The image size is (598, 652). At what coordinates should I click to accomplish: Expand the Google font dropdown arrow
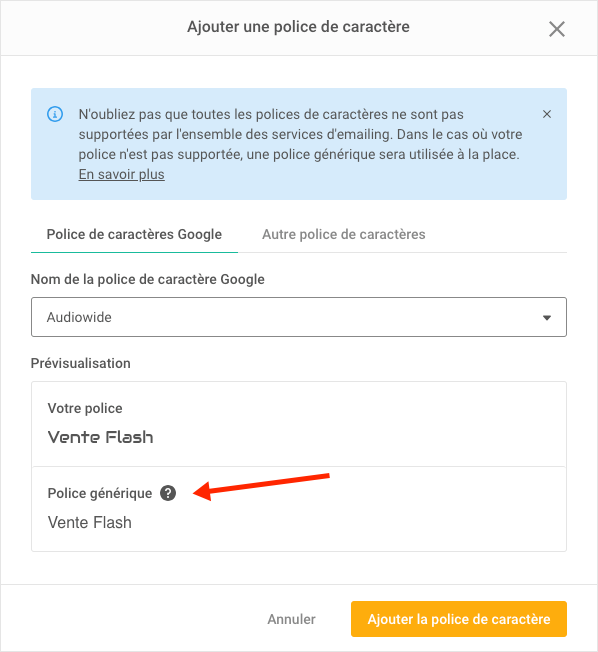click(x=547, y=318)
